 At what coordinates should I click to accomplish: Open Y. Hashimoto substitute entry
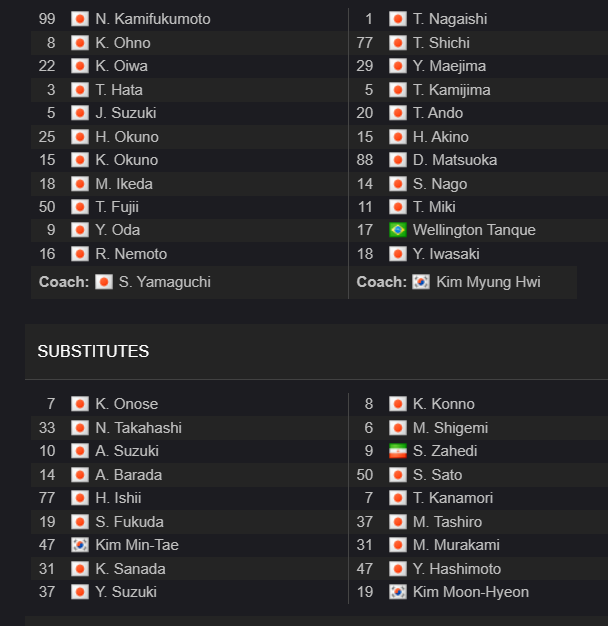click(457, 569)
